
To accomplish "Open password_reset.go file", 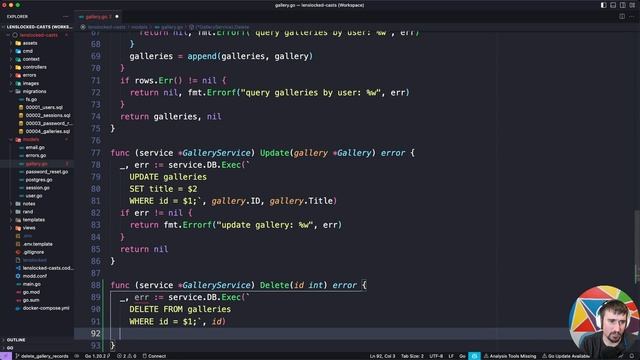I will coord(47,172).
